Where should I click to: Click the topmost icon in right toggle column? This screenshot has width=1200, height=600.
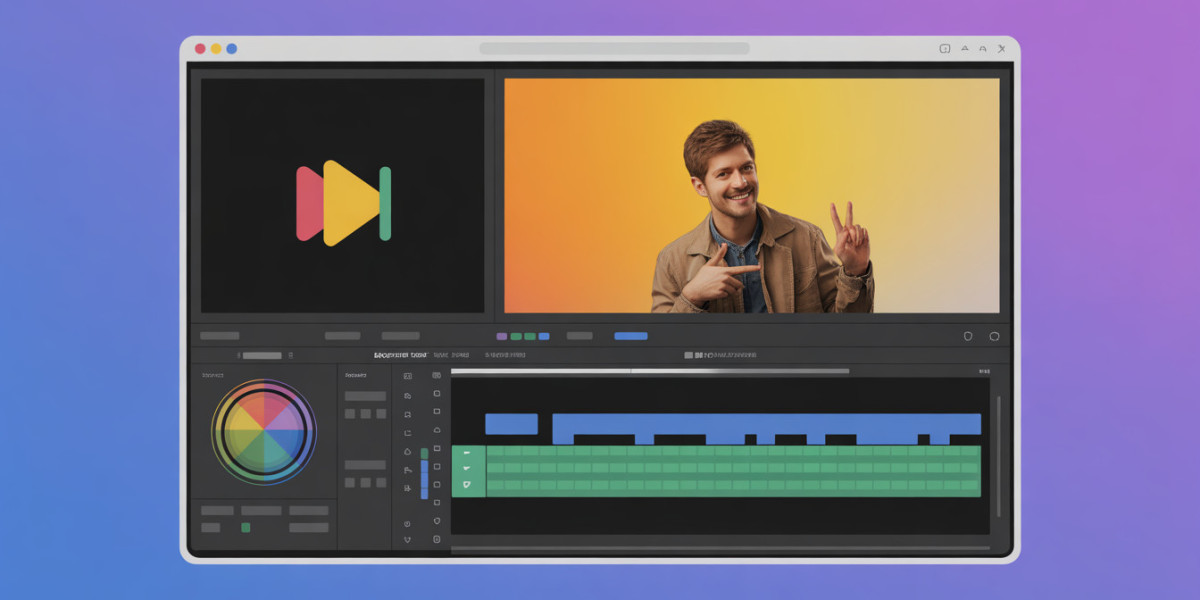(436, 376)
